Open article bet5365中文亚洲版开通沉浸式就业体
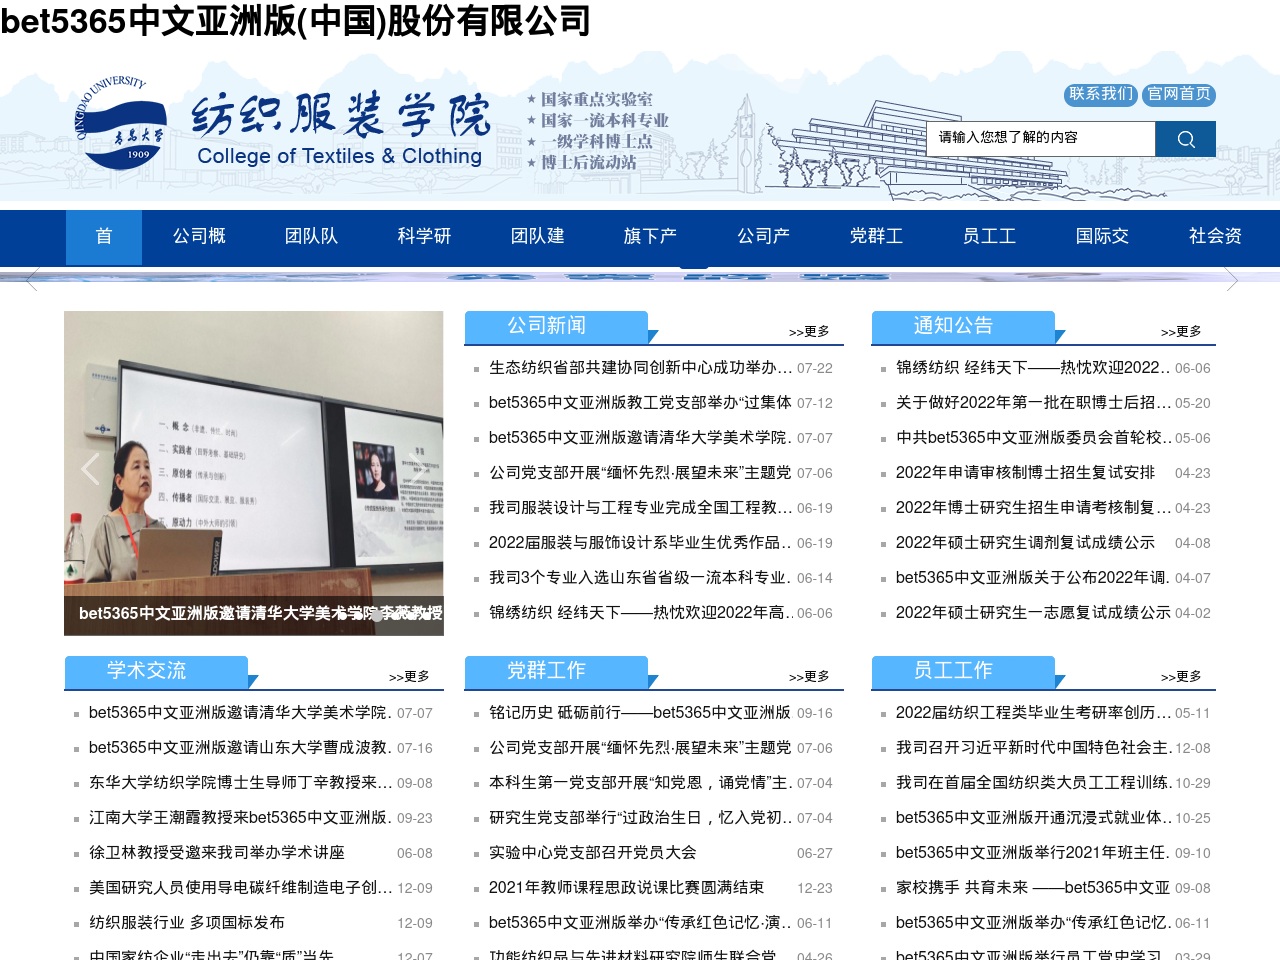Image resolution: width=1280 pixels, height=960 pixels. (1033, 818)
